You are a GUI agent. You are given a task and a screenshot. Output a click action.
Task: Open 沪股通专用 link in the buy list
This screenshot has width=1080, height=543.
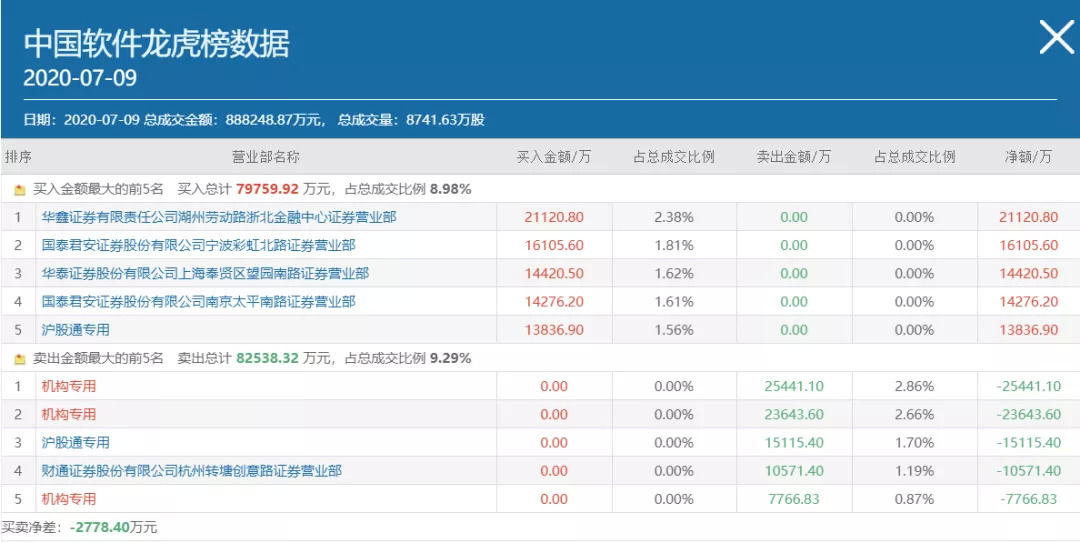point(76,330)
